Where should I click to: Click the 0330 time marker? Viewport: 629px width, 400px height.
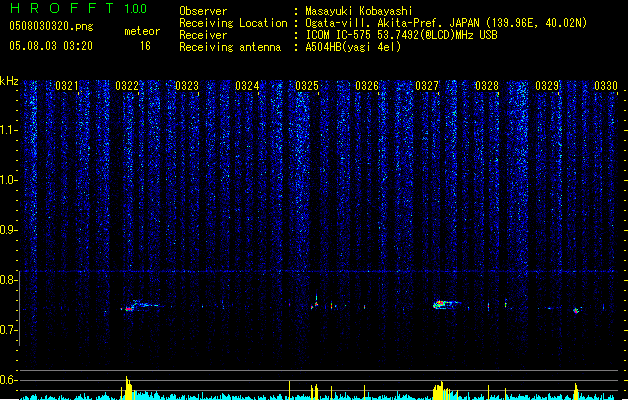click(x=606, y=86)
